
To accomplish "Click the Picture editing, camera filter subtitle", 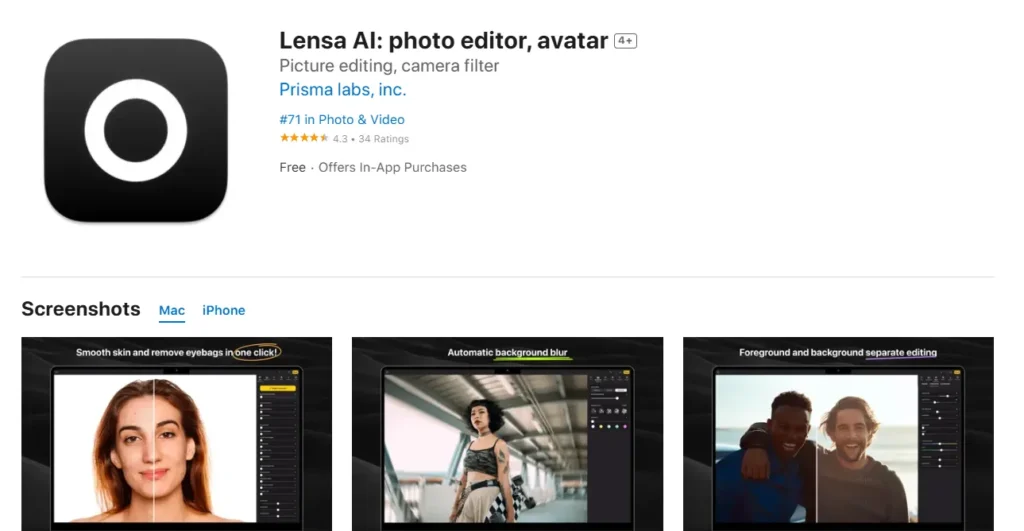I will pyautogui.click(x=389, y=66).
